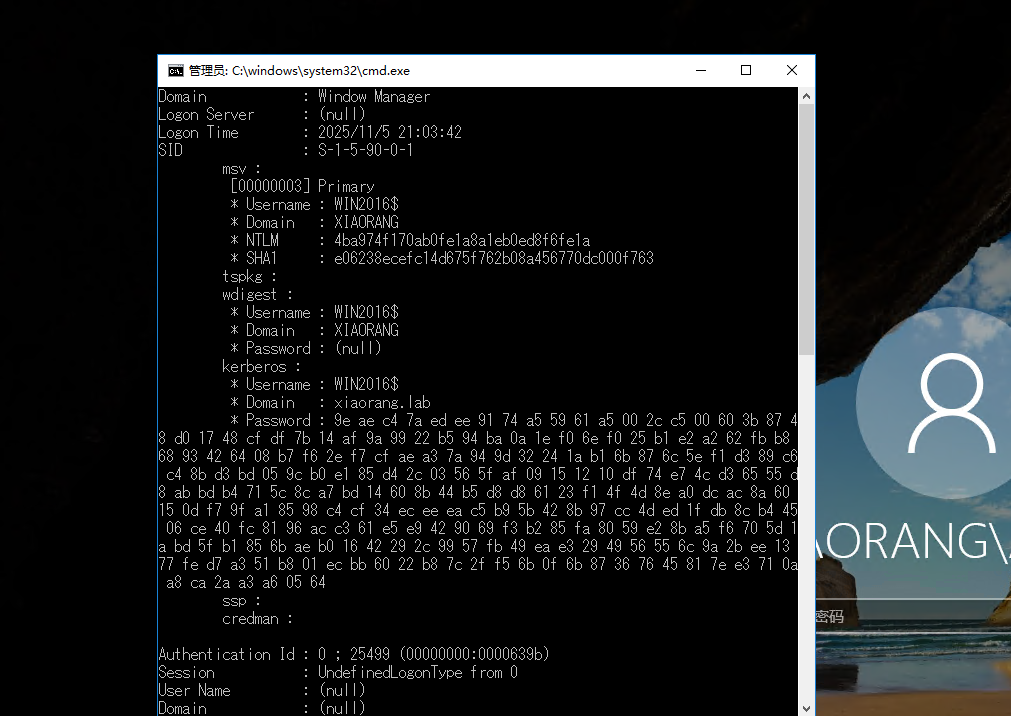Click the cmd.exe title bar text
Screen dimensions: 1011x716
299,71
